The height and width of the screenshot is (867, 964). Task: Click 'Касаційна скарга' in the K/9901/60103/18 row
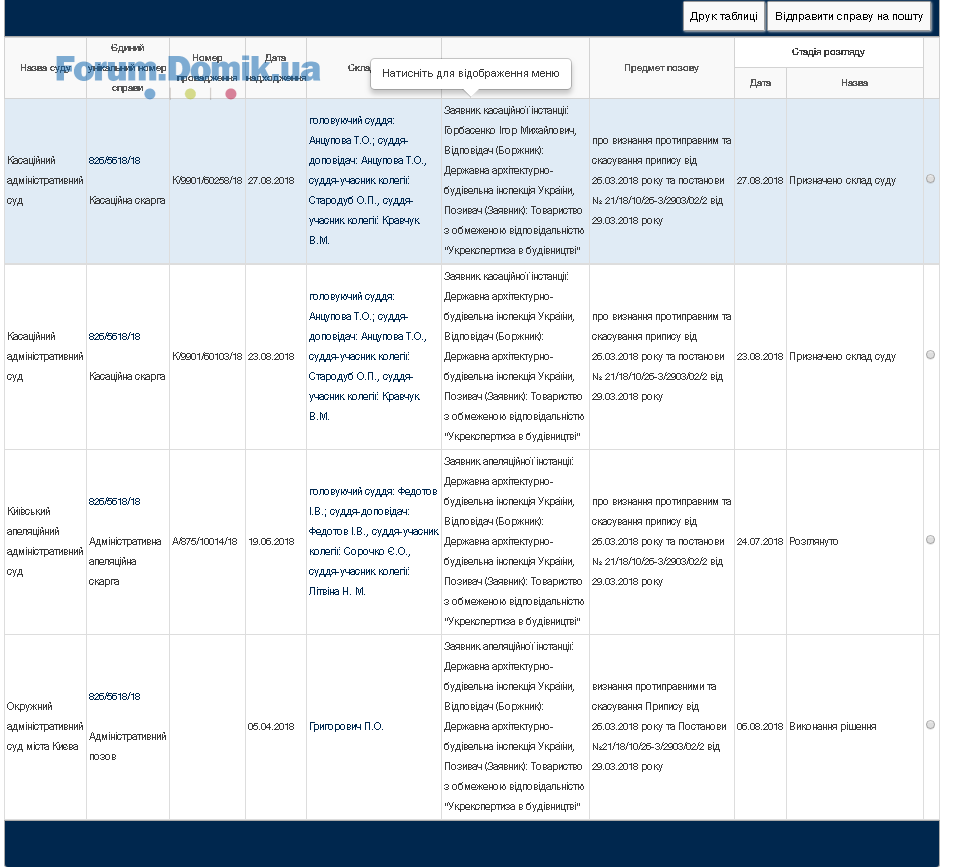(127, 376)
